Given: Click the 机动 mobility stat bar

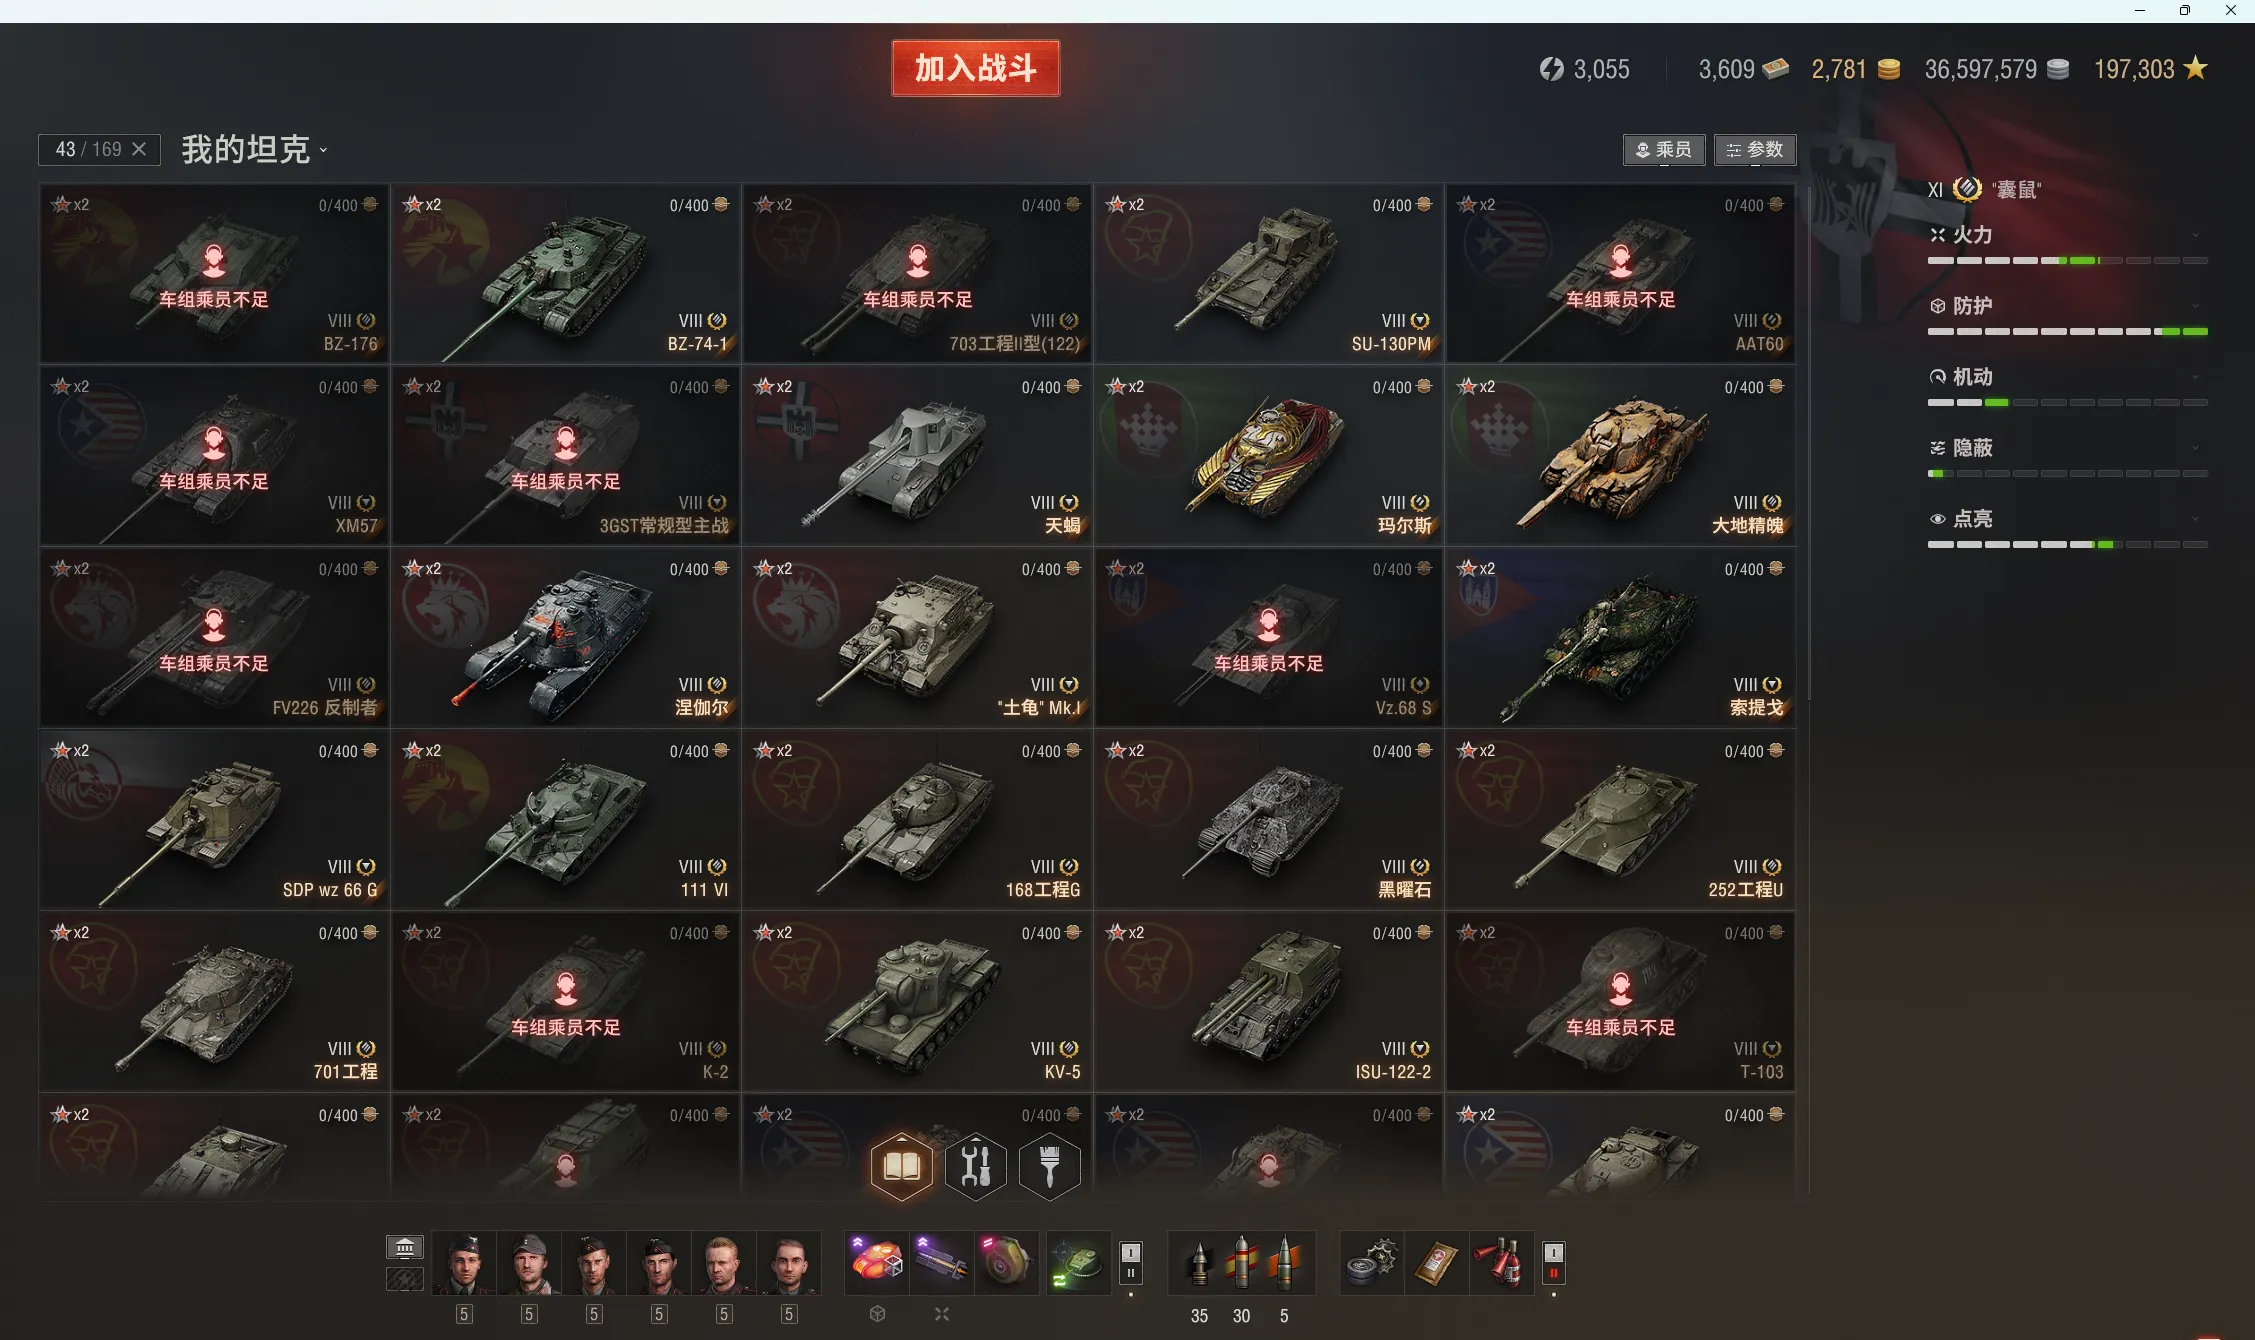Looking at the screenshot, I should tap(2067, 402).
